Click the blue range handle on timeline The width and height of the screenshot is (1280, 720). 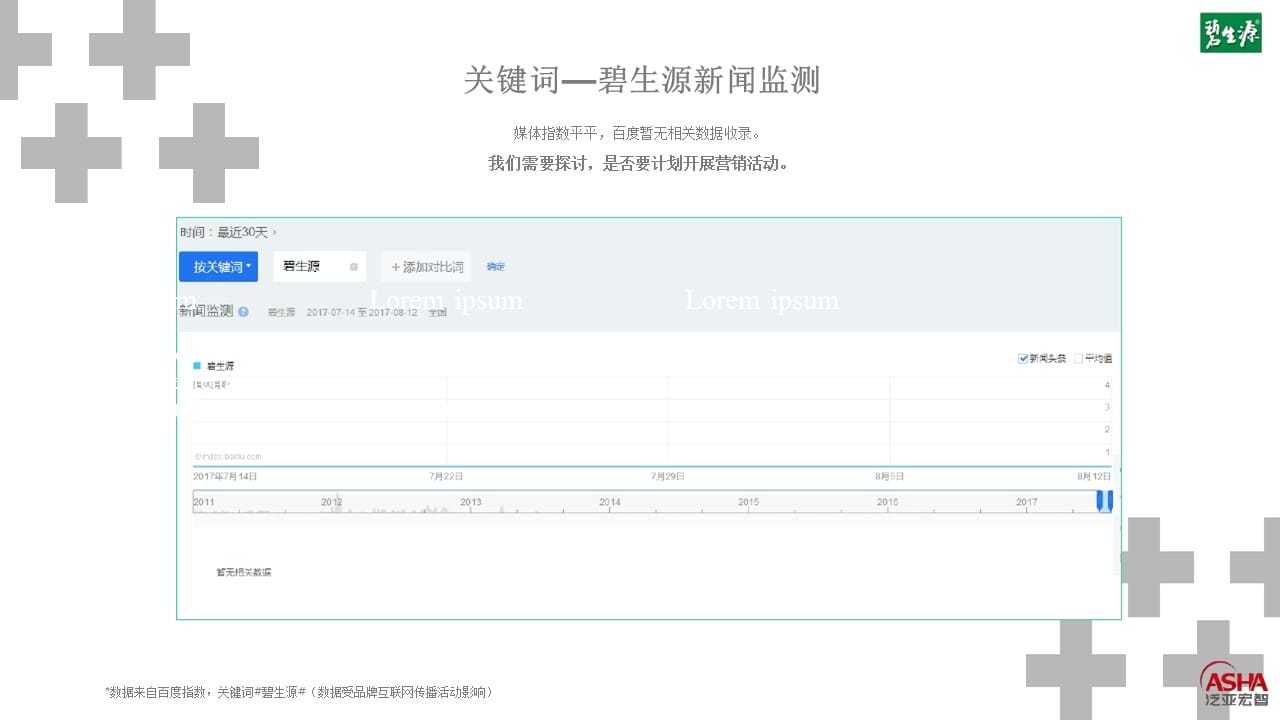(1104, 500)
